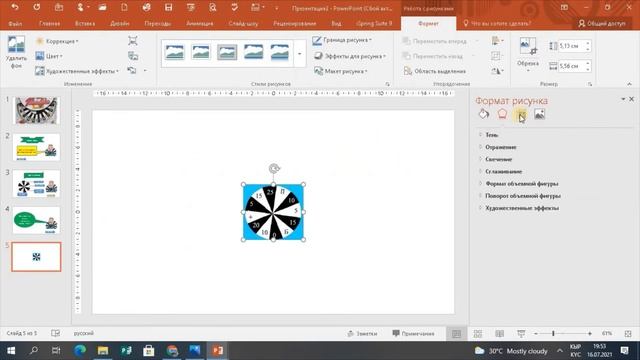Screen dimensions: 640x360
Task: Switch to the Дизайн tab
Action: 120,24
